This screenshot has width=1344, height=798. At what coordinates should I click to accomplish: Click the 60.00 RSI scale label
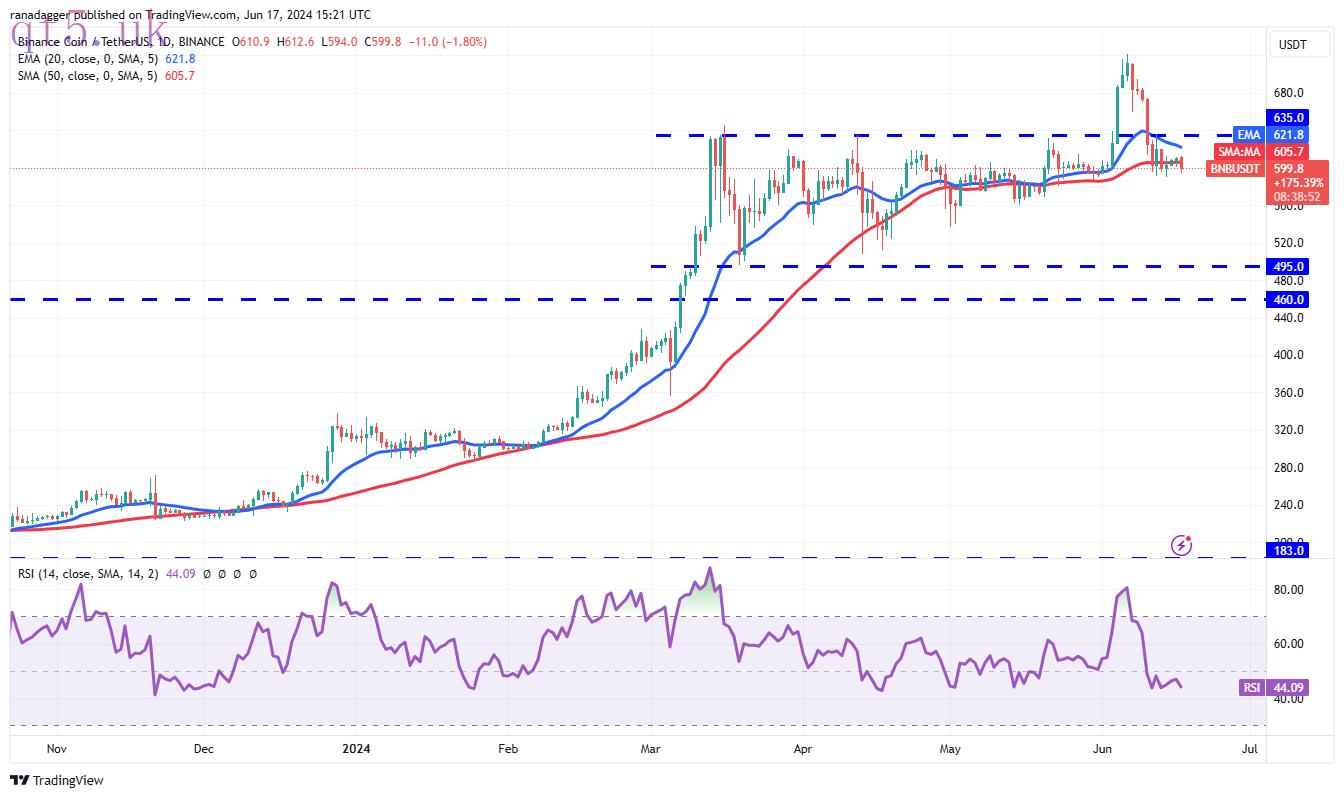[x=1290, y=644]
